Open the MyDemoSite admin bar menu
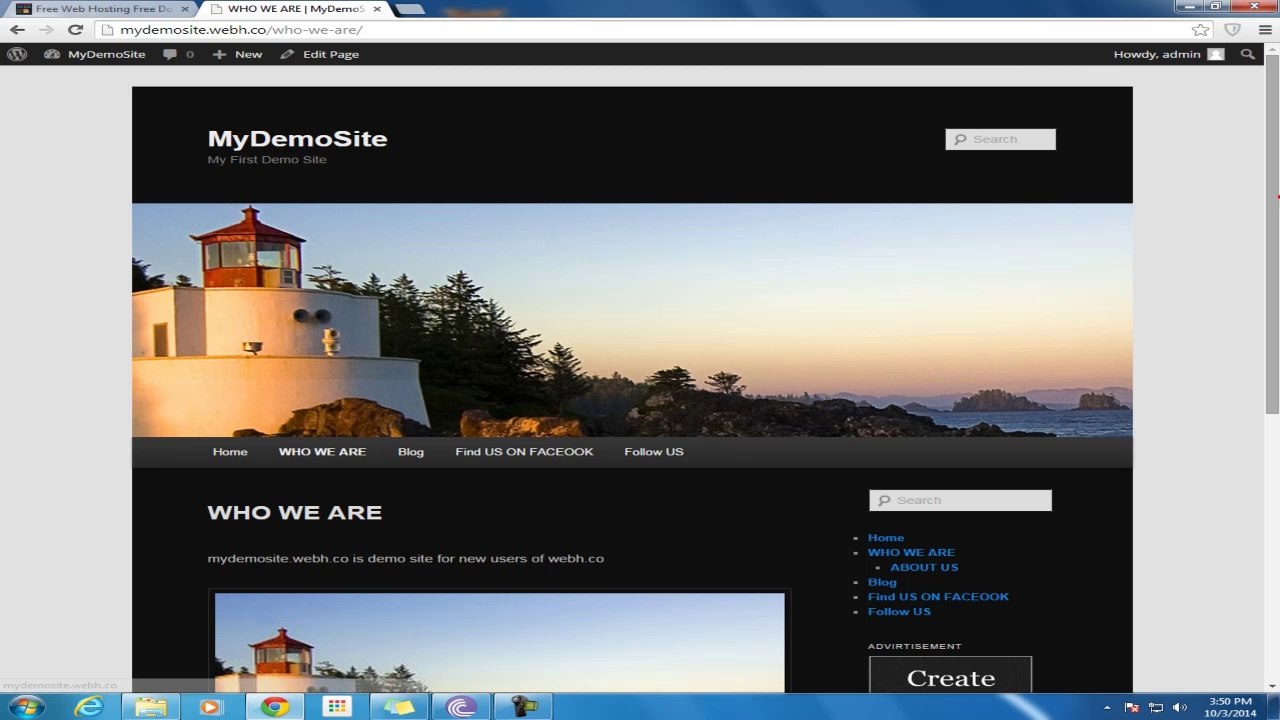 (x=95, y=54)
